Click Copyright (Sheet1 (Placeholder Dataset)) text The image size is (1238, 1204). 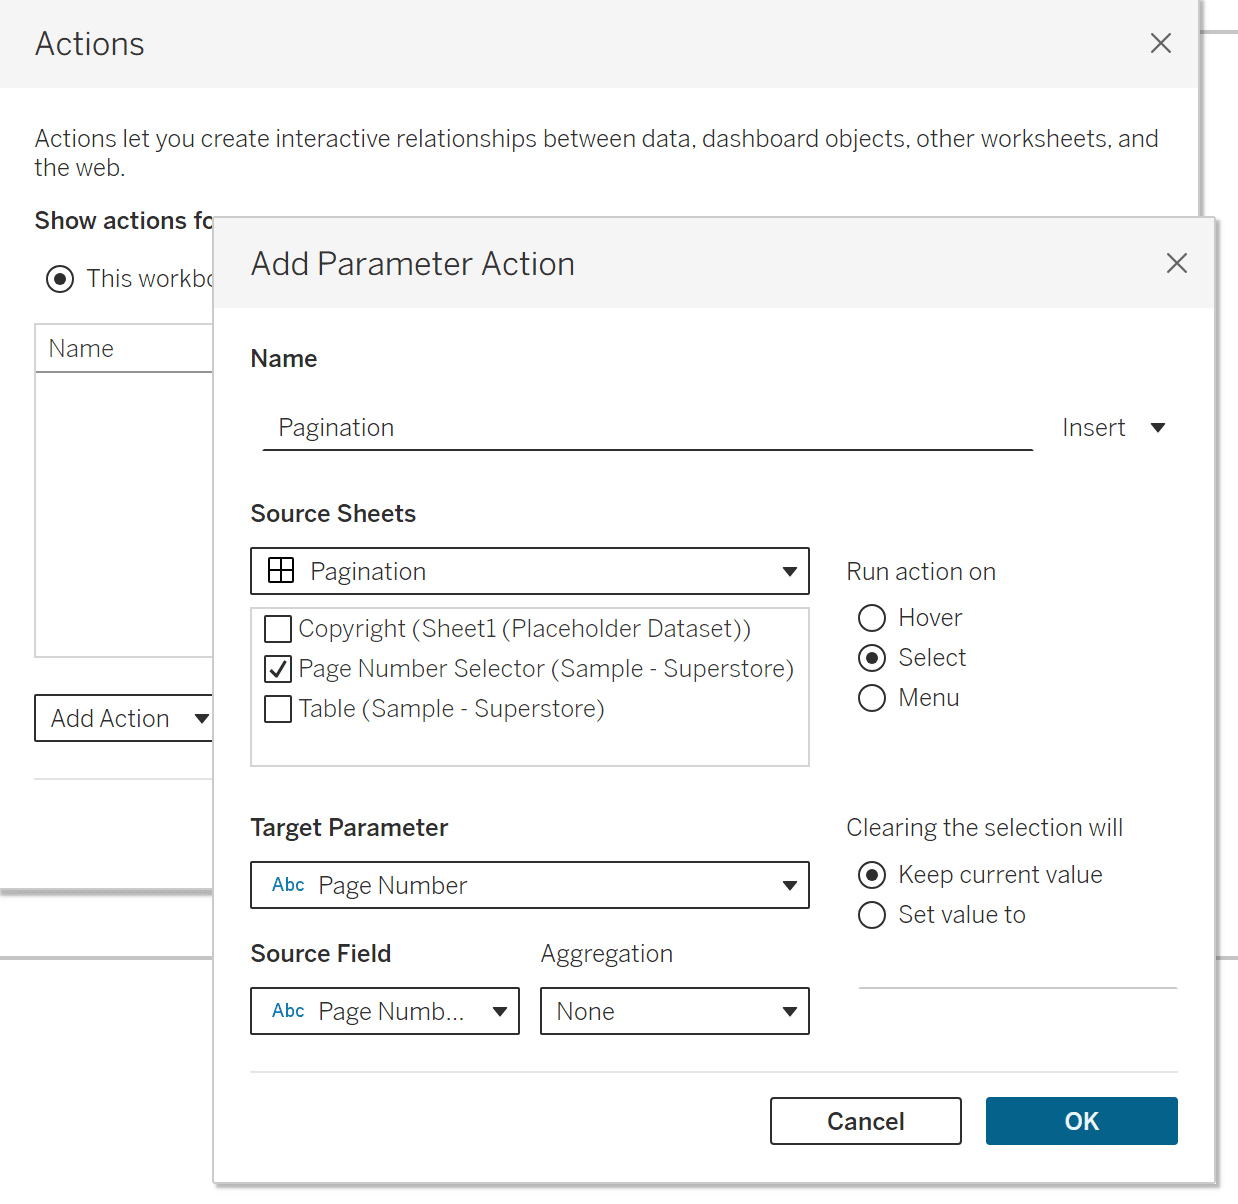click(x=524, y=628)
